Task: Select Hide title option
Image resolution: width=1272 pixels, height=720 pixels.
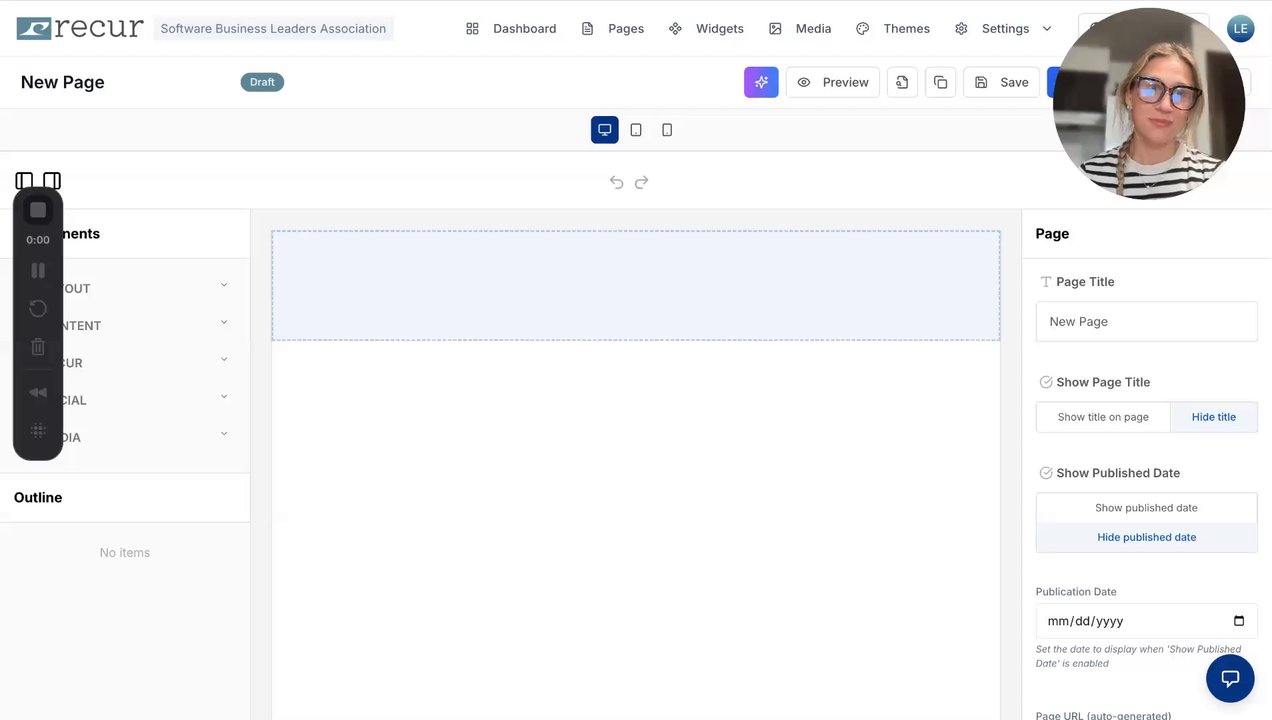Action: coord(1213,417)
